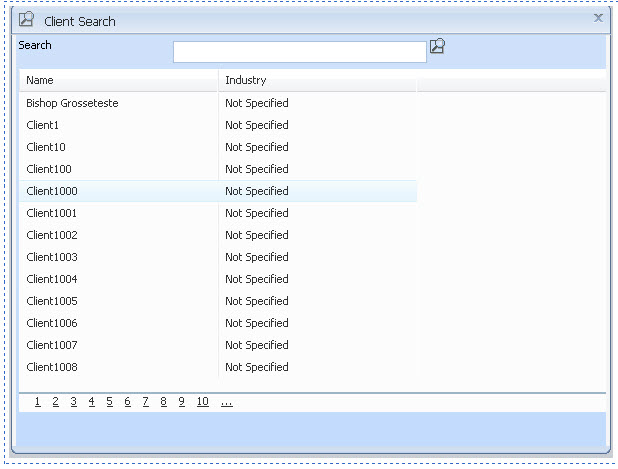Click the ellipsis link for more pages
This screenshot has height=469, width=618.
[227, 402]
